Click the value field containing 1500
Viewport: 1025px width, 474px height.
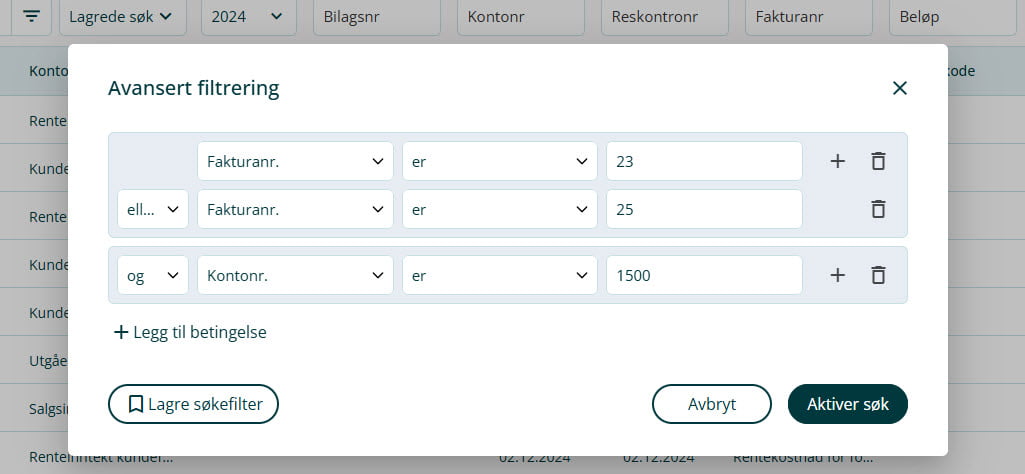click(704, 275)
